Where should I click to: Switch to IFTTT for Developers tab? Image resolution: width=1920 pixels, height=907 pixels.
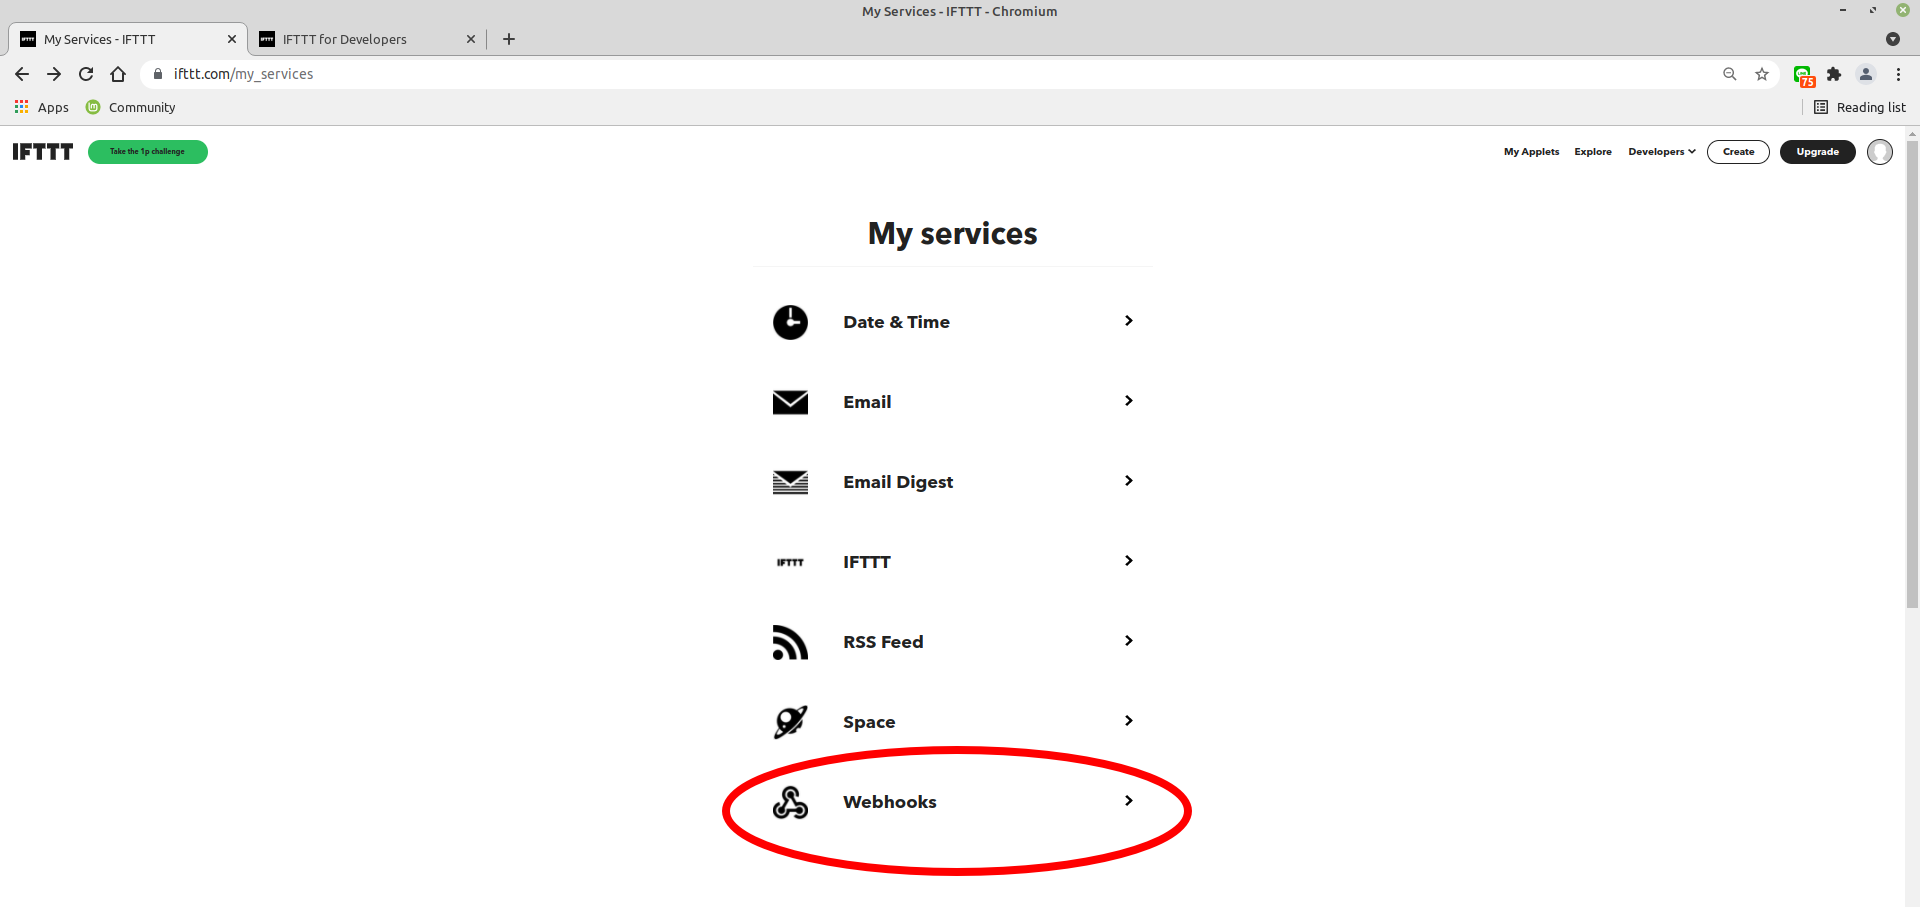pyautogui.click(x=345, y=39)
